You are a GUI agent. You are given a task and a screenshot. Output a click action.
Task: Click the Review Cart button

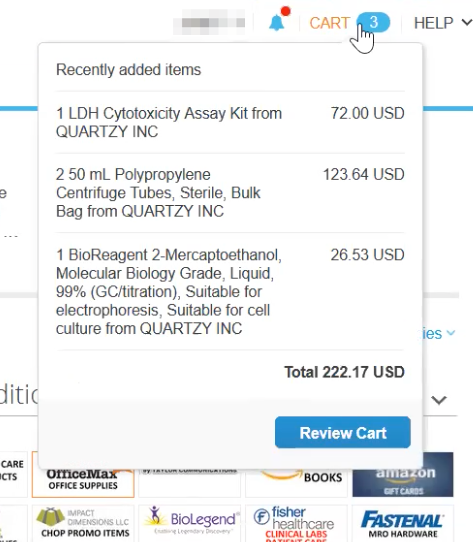(343, 432)
